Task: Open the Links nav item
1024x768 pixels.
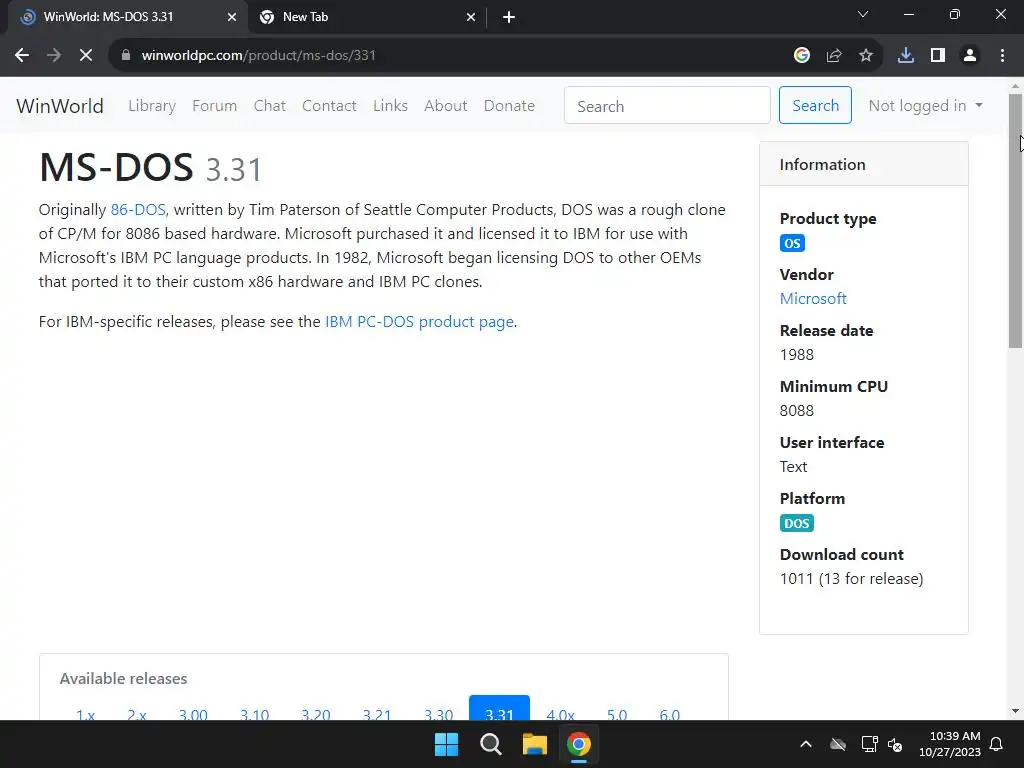Action: (391, 106)
